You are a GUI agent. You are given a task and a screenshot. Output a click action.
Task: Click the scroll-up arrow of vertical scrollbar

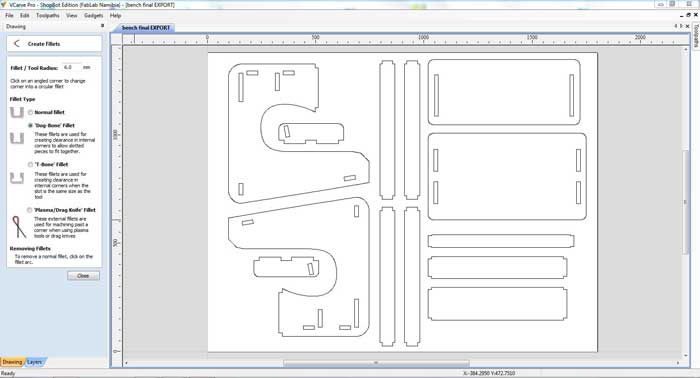coord(686,50)
